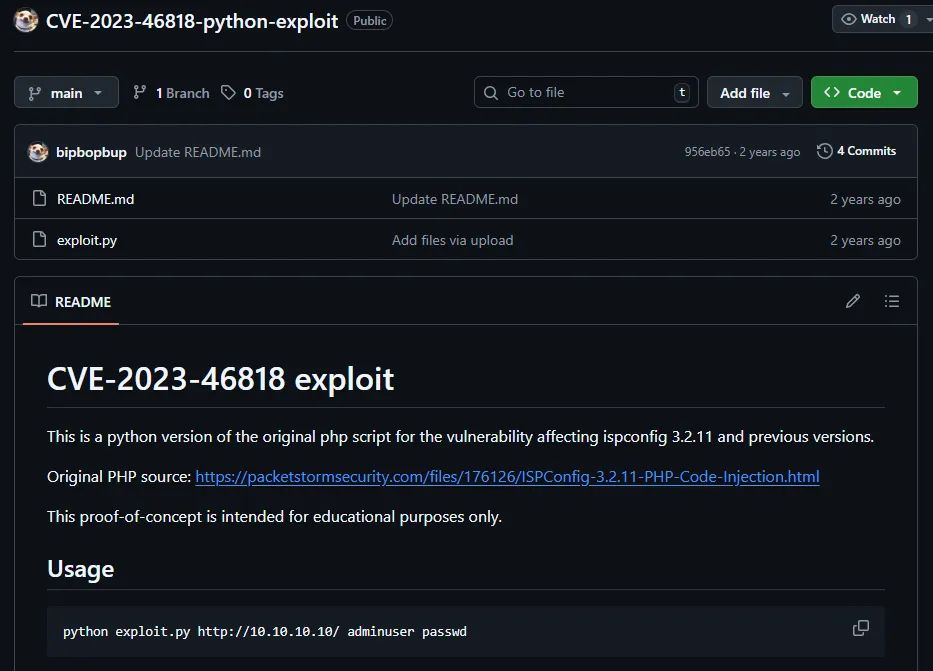Click the python exploit.py usage command text
The width and height of the screenshot is (933, 671).
click(265, 632)
